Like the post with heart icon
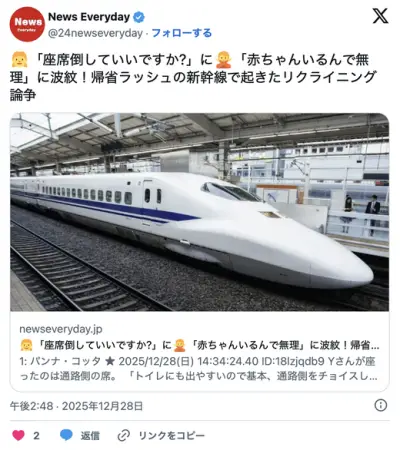Viewport: 400px width, 450px height. [x=18, y=435]
